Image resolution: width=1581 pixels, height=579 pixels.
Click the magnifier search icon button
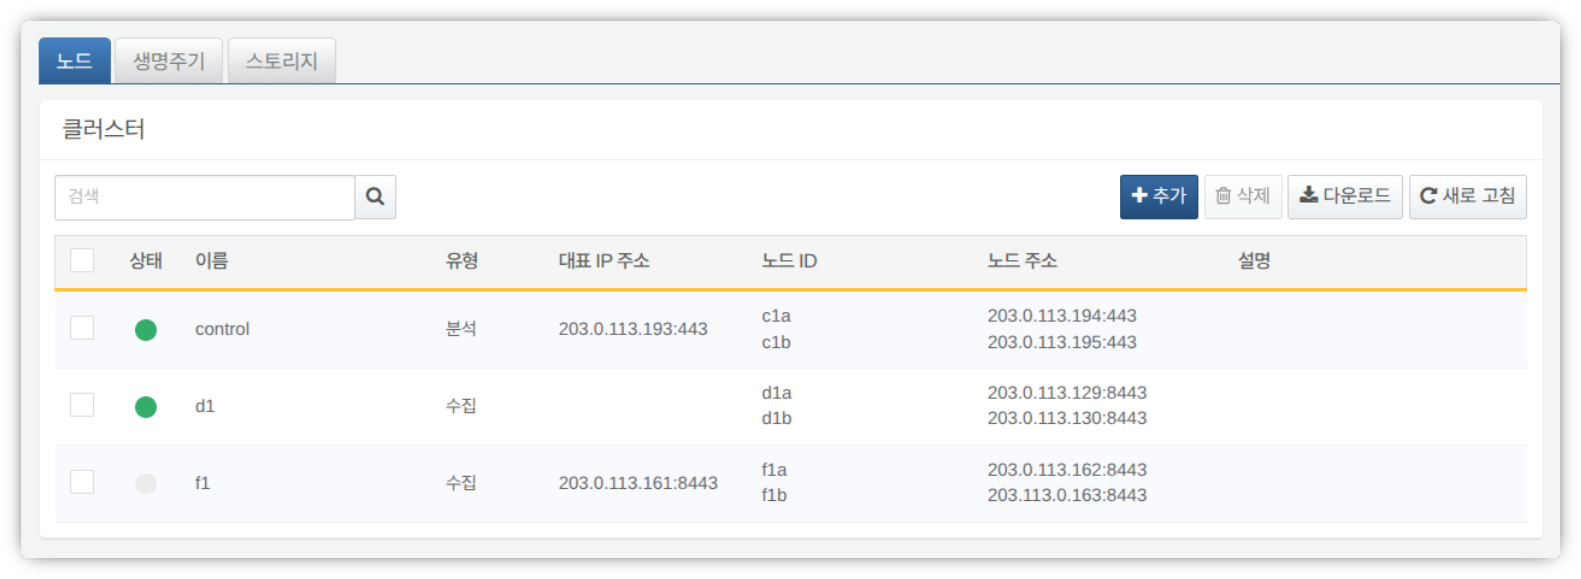tap(375, 197)
